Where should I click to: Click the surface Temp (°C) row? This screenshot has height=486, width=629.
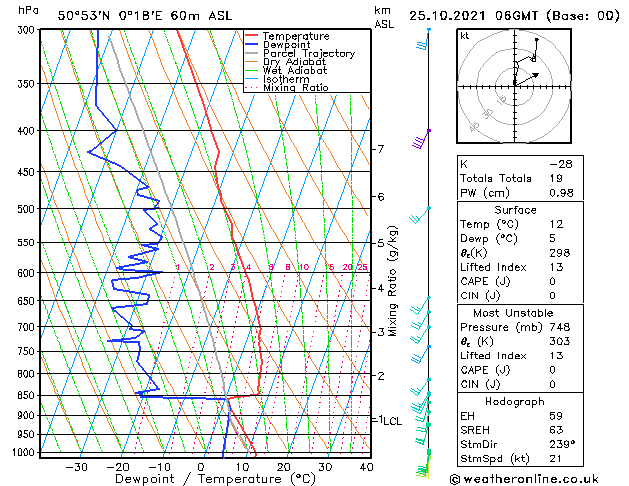pos(520,224)
